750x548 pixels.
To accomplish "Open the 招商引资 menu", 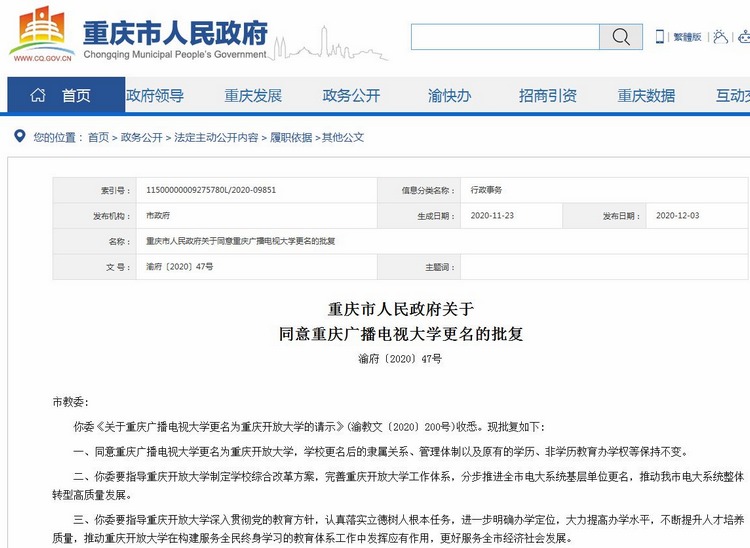I will (x=548, y=96).
